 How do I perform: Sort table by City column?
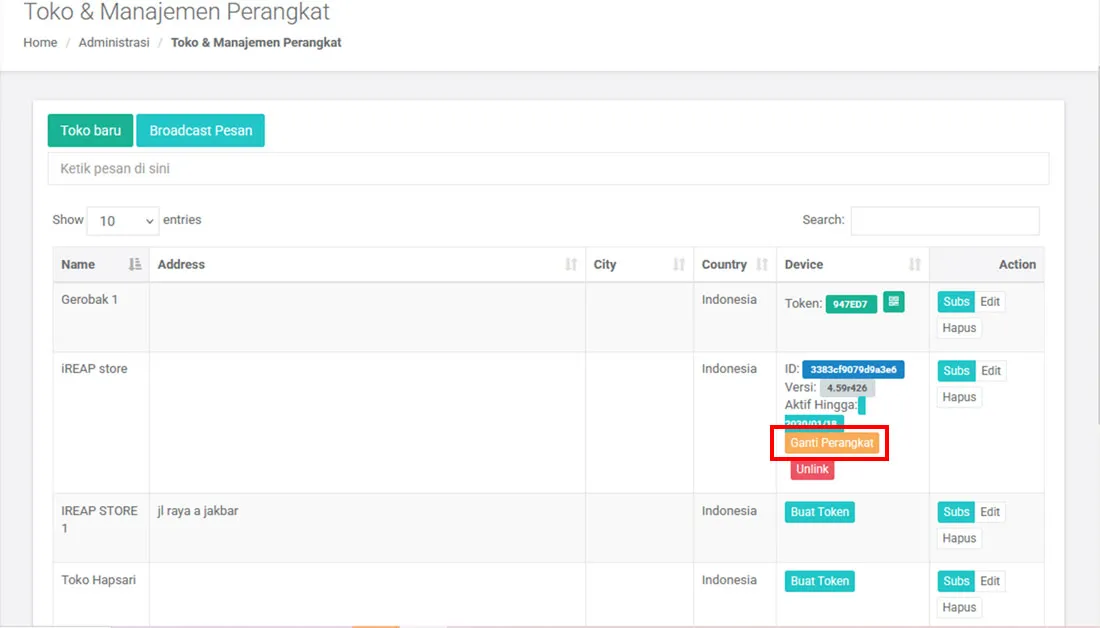639,265
